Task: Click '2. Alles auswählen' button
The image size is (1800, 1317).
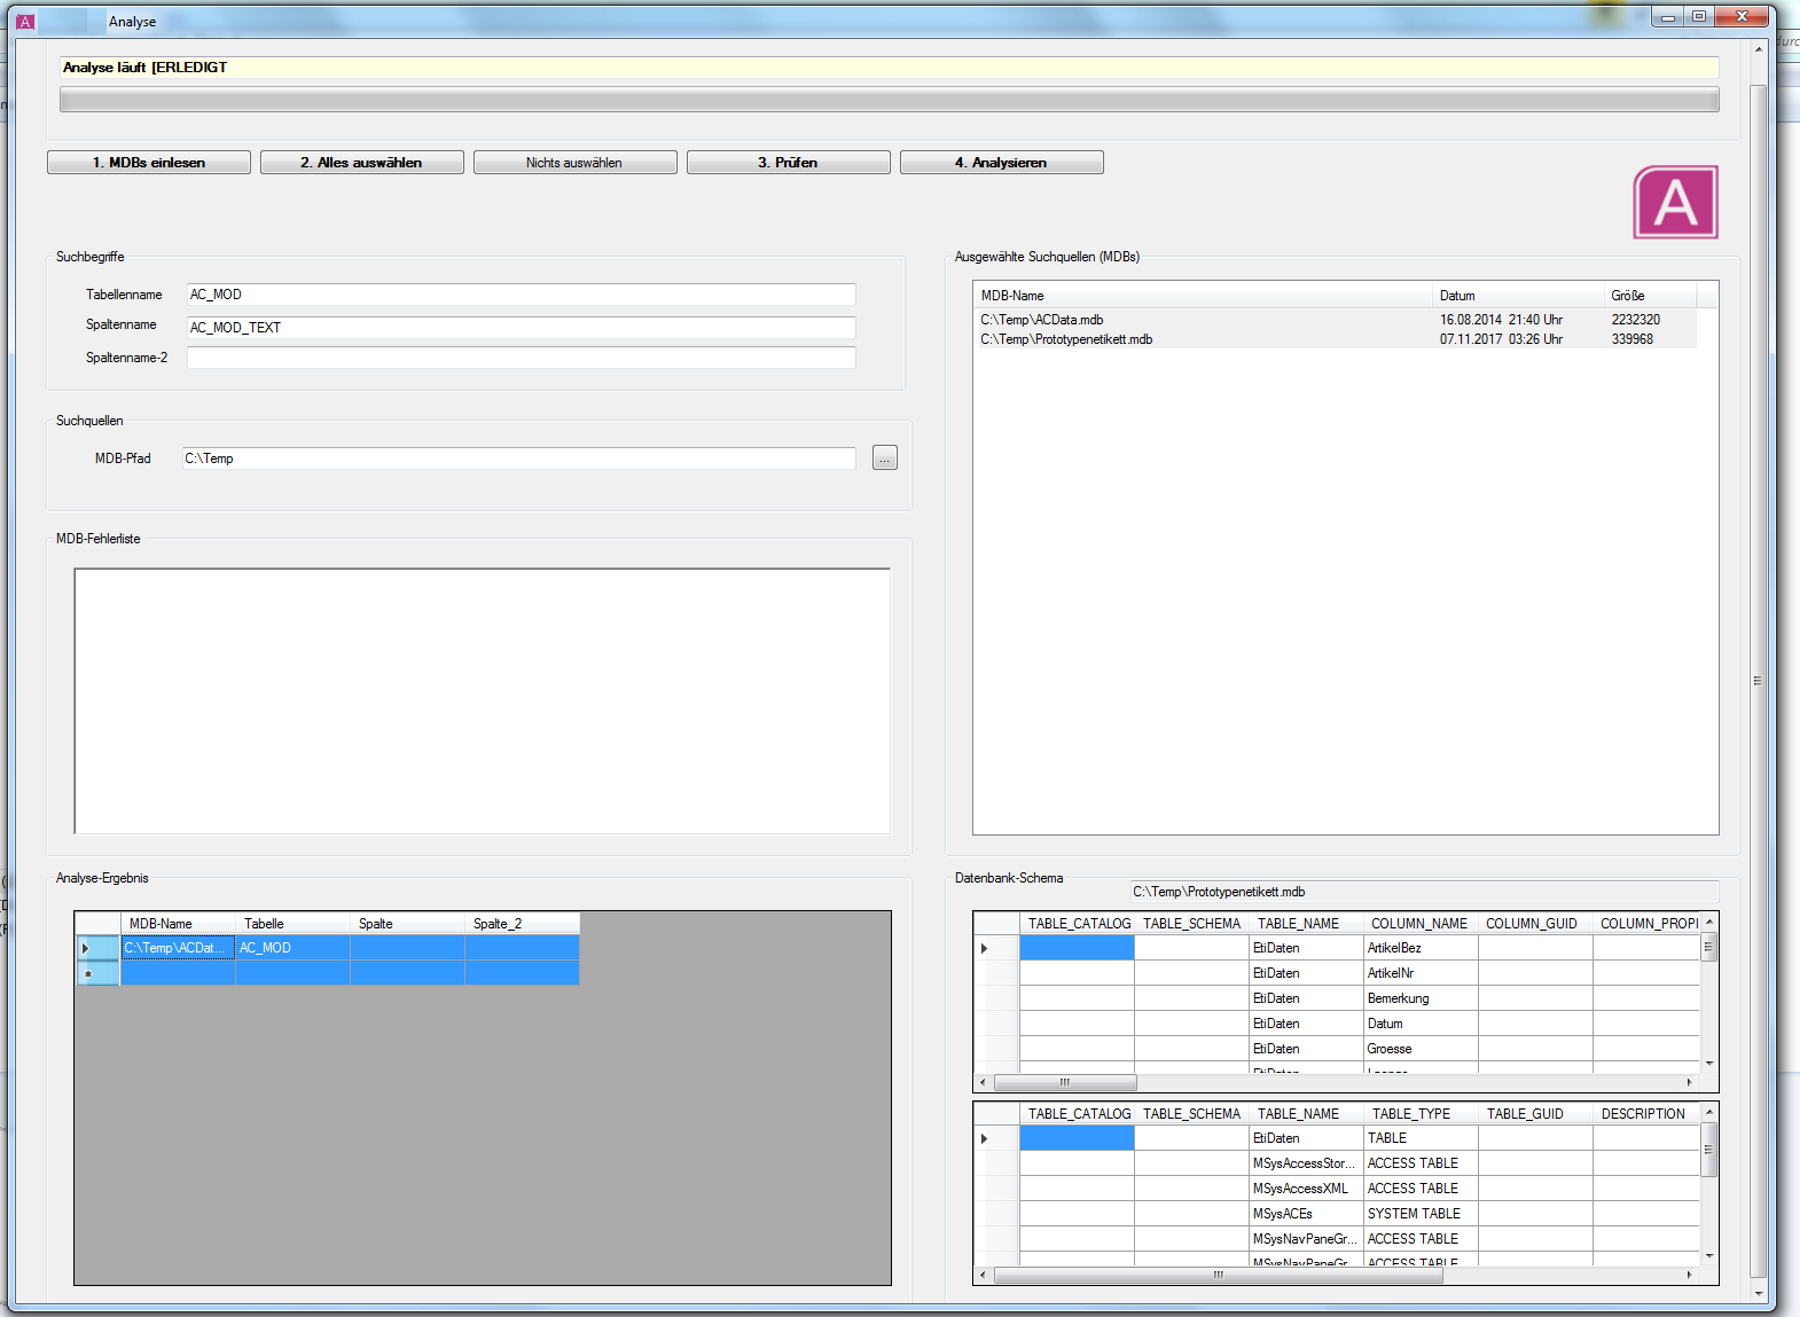Action: (362, 162)
